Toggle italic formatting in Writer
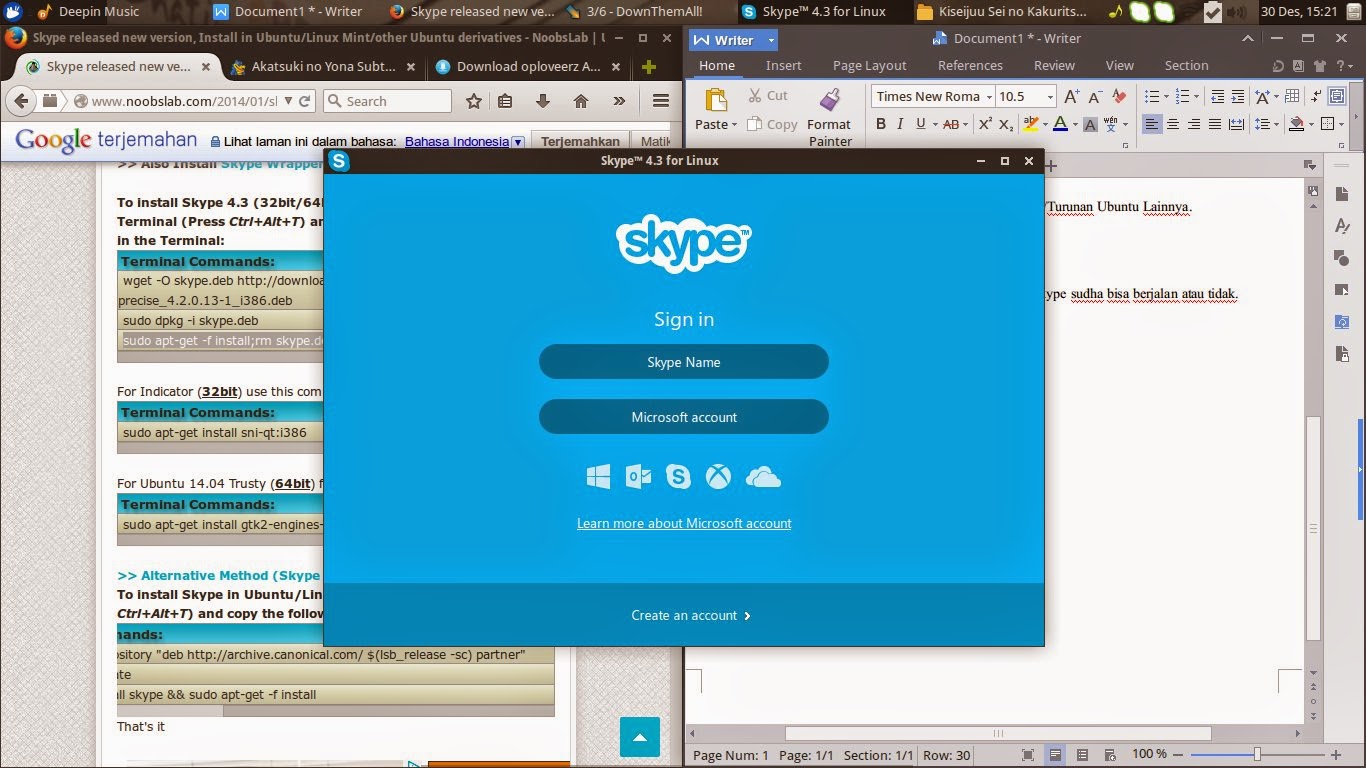Image resolution: width=1366 pixels, height=768 pixels. (x=900, y=124)
